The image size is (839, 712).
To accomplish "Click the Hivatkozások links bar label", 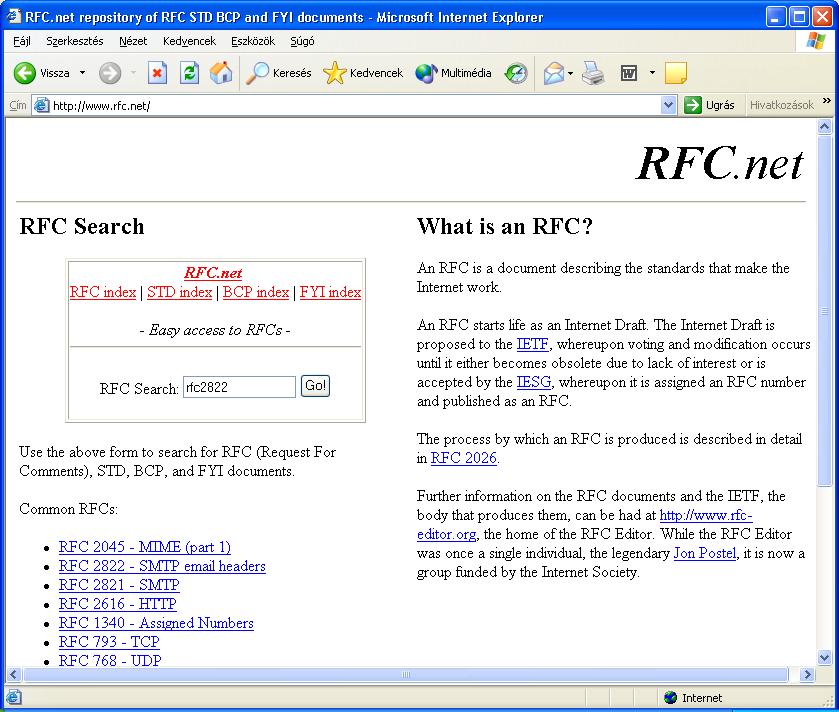I will click(x=781, y=105).
